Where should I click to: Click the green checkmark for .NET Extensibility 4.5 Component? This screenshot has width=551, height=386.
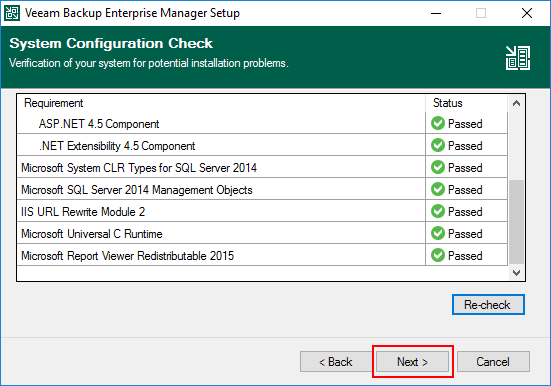438,145
